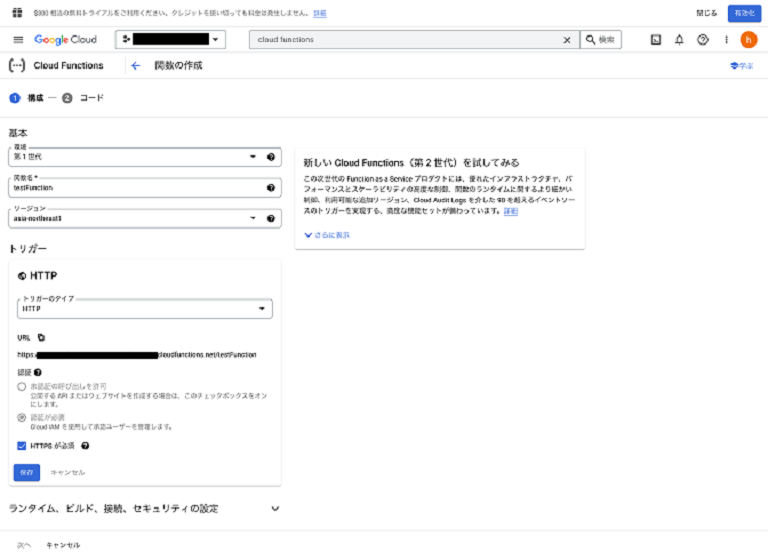
Task: Dismiss the trial banner with close
Action: (707, 13)
